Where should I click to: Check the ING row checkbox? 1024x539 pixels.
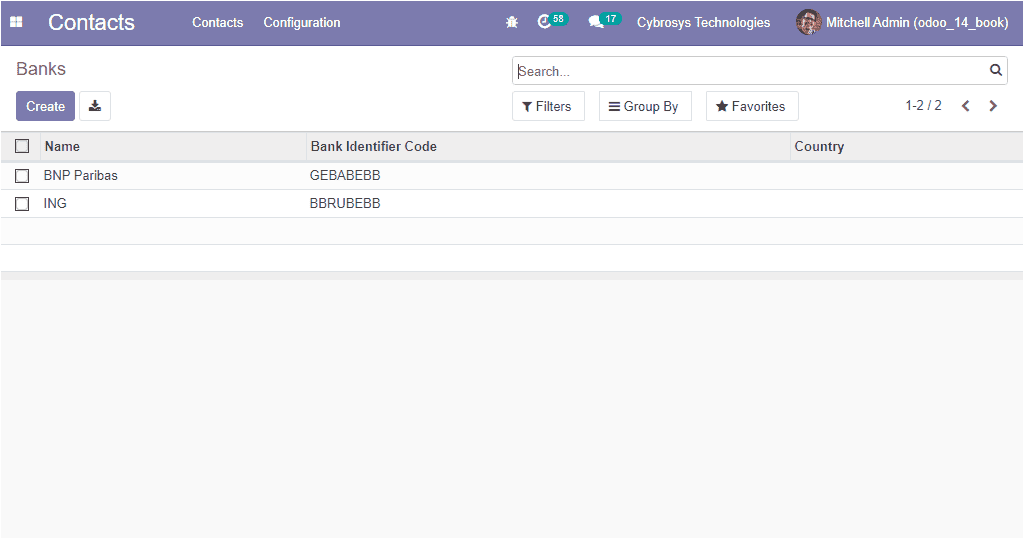[x=22, y=204]
